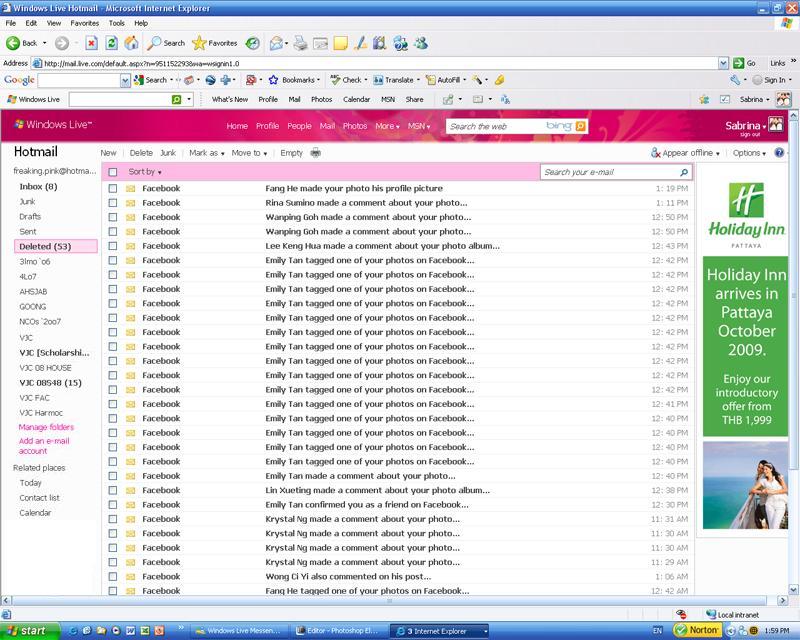Open the address bar dropdown arrow

pyautogui.click(x=723, y=63)
